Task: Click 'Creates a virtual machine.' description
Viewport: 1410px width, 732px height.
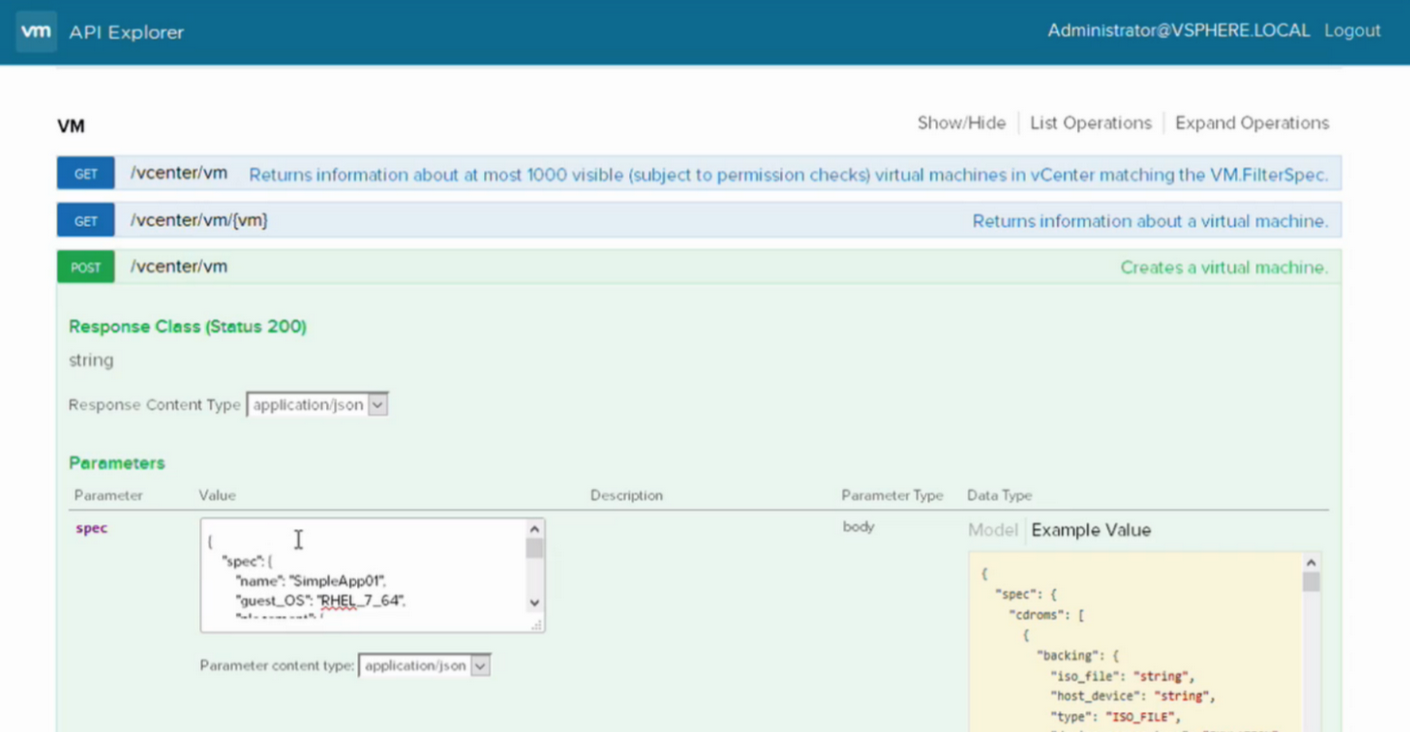Action: [1224, 268]
